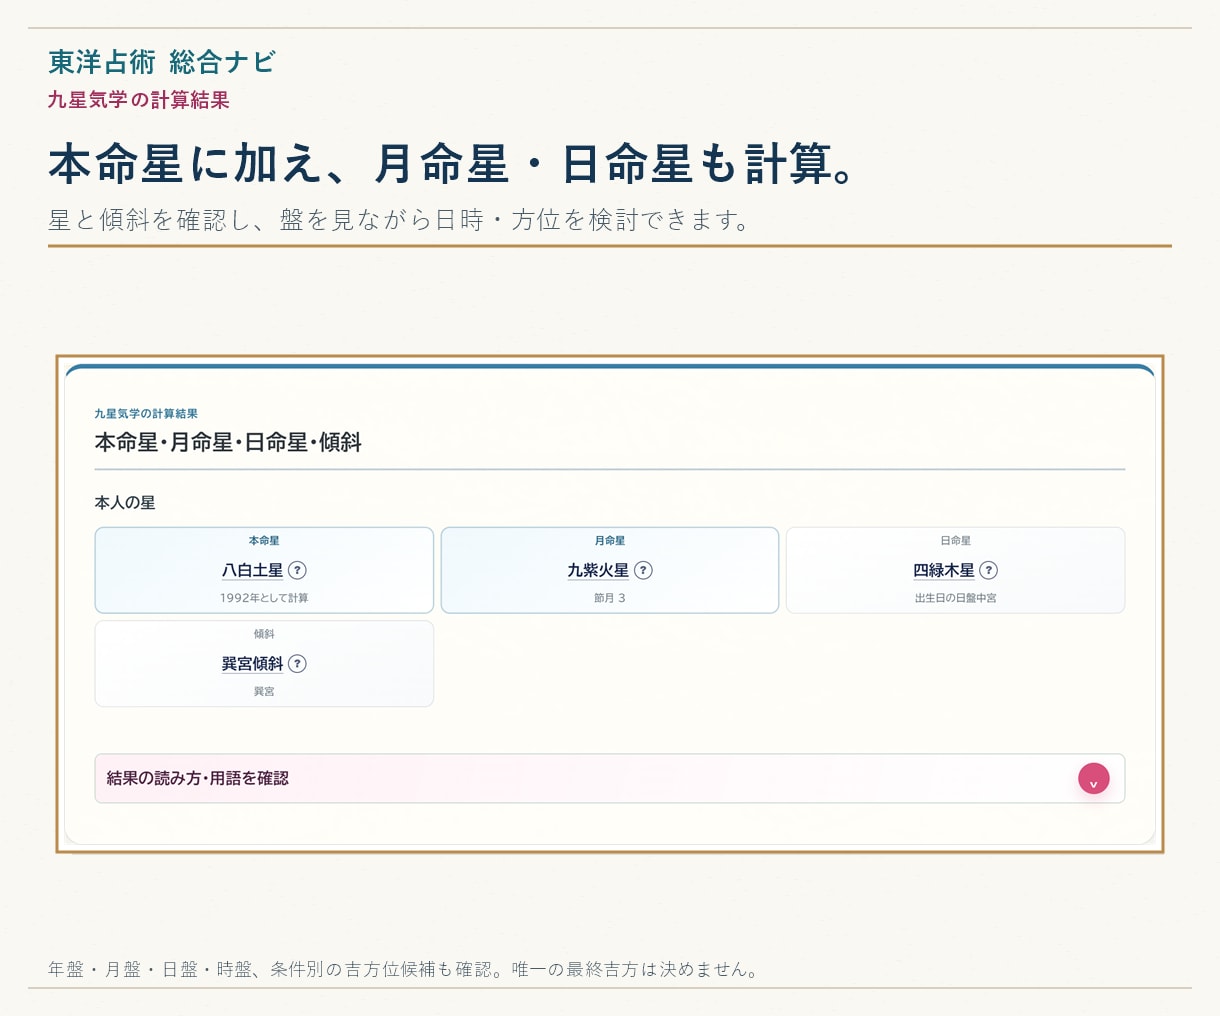This screenshot has width=1220, height=1016.
Task: Click the small blue 九星気学の計算結果 label
Action: coord(146,414)
